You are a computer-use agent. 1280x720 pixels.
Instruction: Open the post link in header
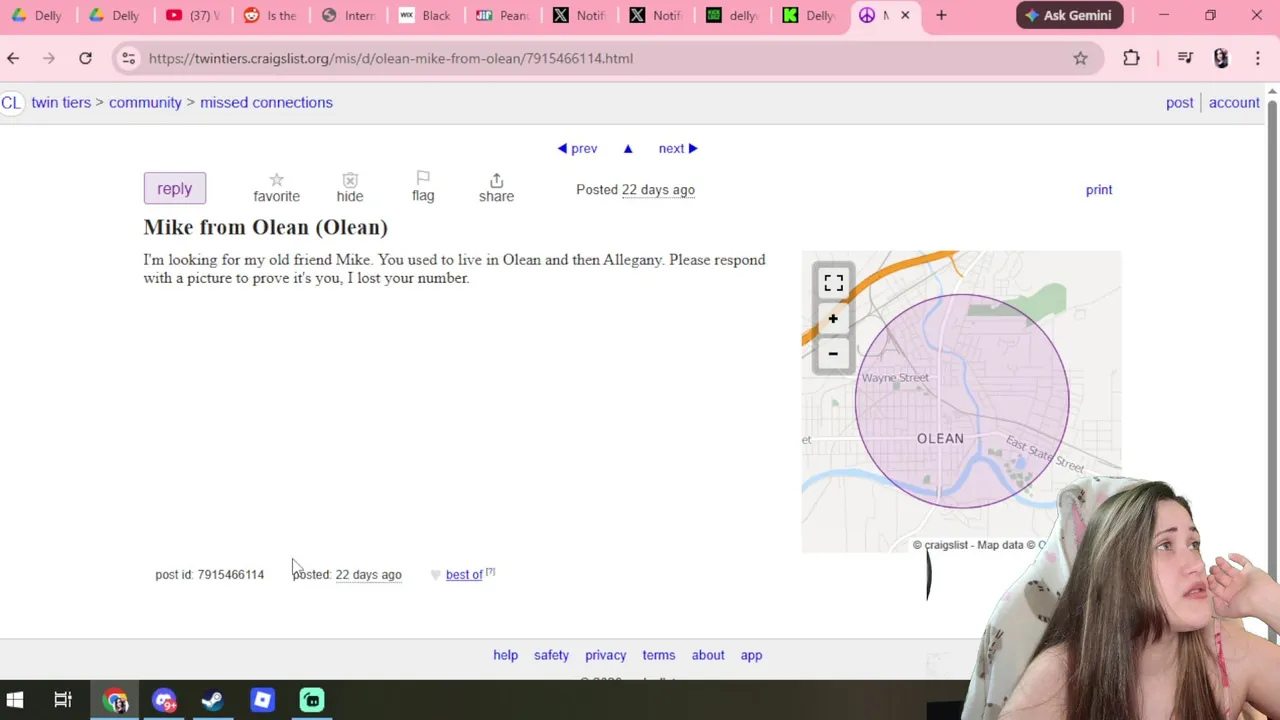point(1179,102)
